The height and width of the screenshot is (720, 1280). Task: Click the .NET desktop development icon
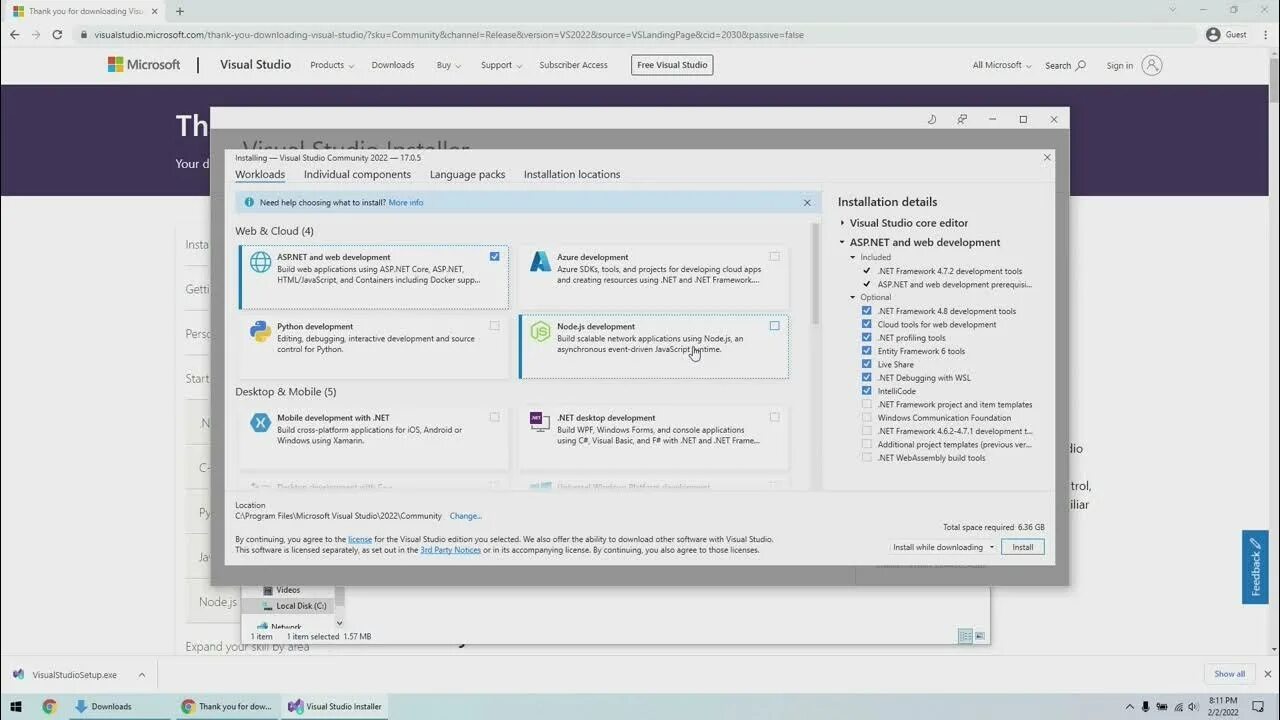[540, 422]
